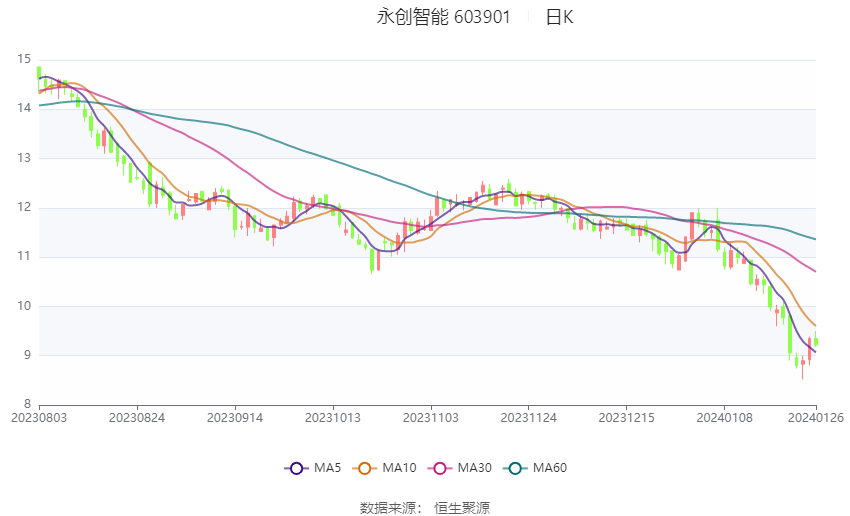Toggle the MA5 legend circle icon
The image size is (850, 516).
(296, 468)
